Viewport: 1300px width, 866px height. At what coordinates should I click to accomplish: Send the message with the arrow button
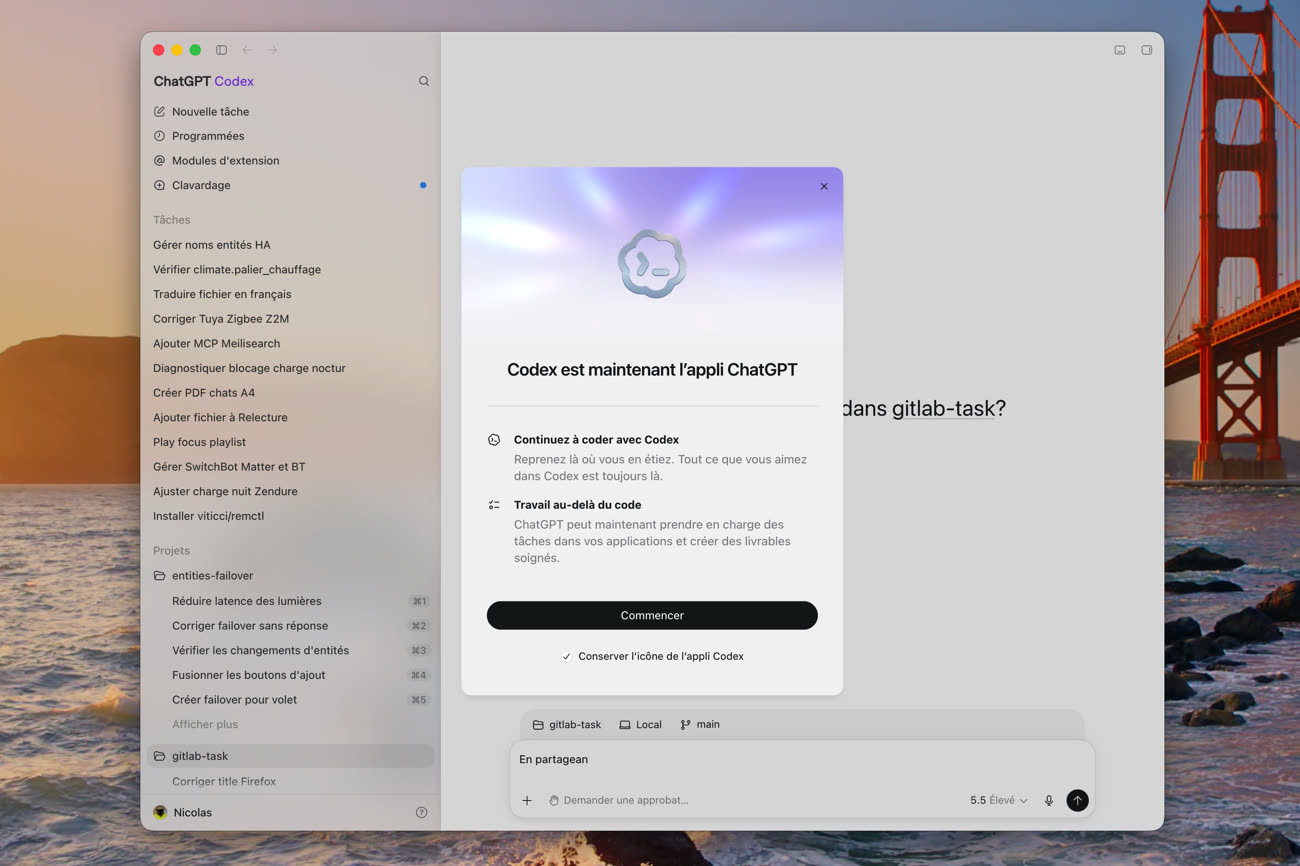1077,800
